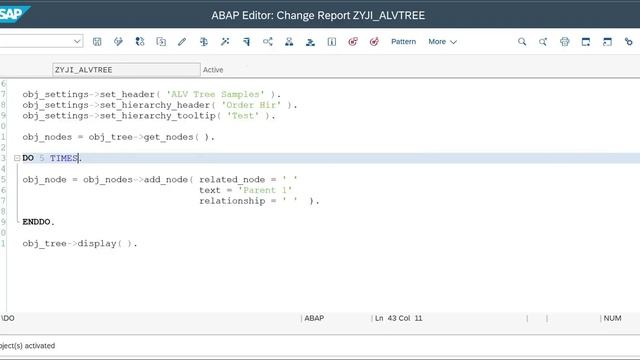Click the Active status label
The height and width of the screenshot is (360, 640).
[x=213, y=70]
